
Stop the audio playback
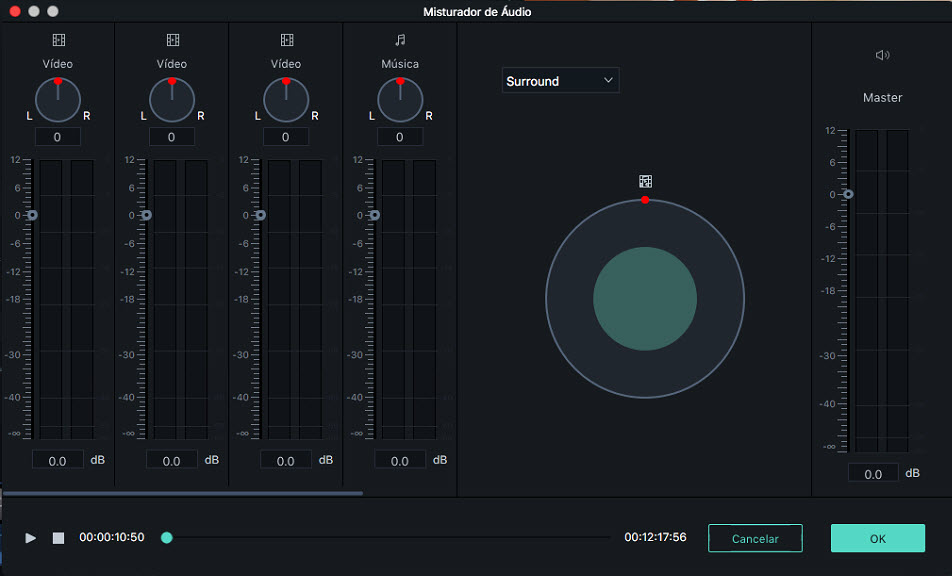(x=58, y=538)
